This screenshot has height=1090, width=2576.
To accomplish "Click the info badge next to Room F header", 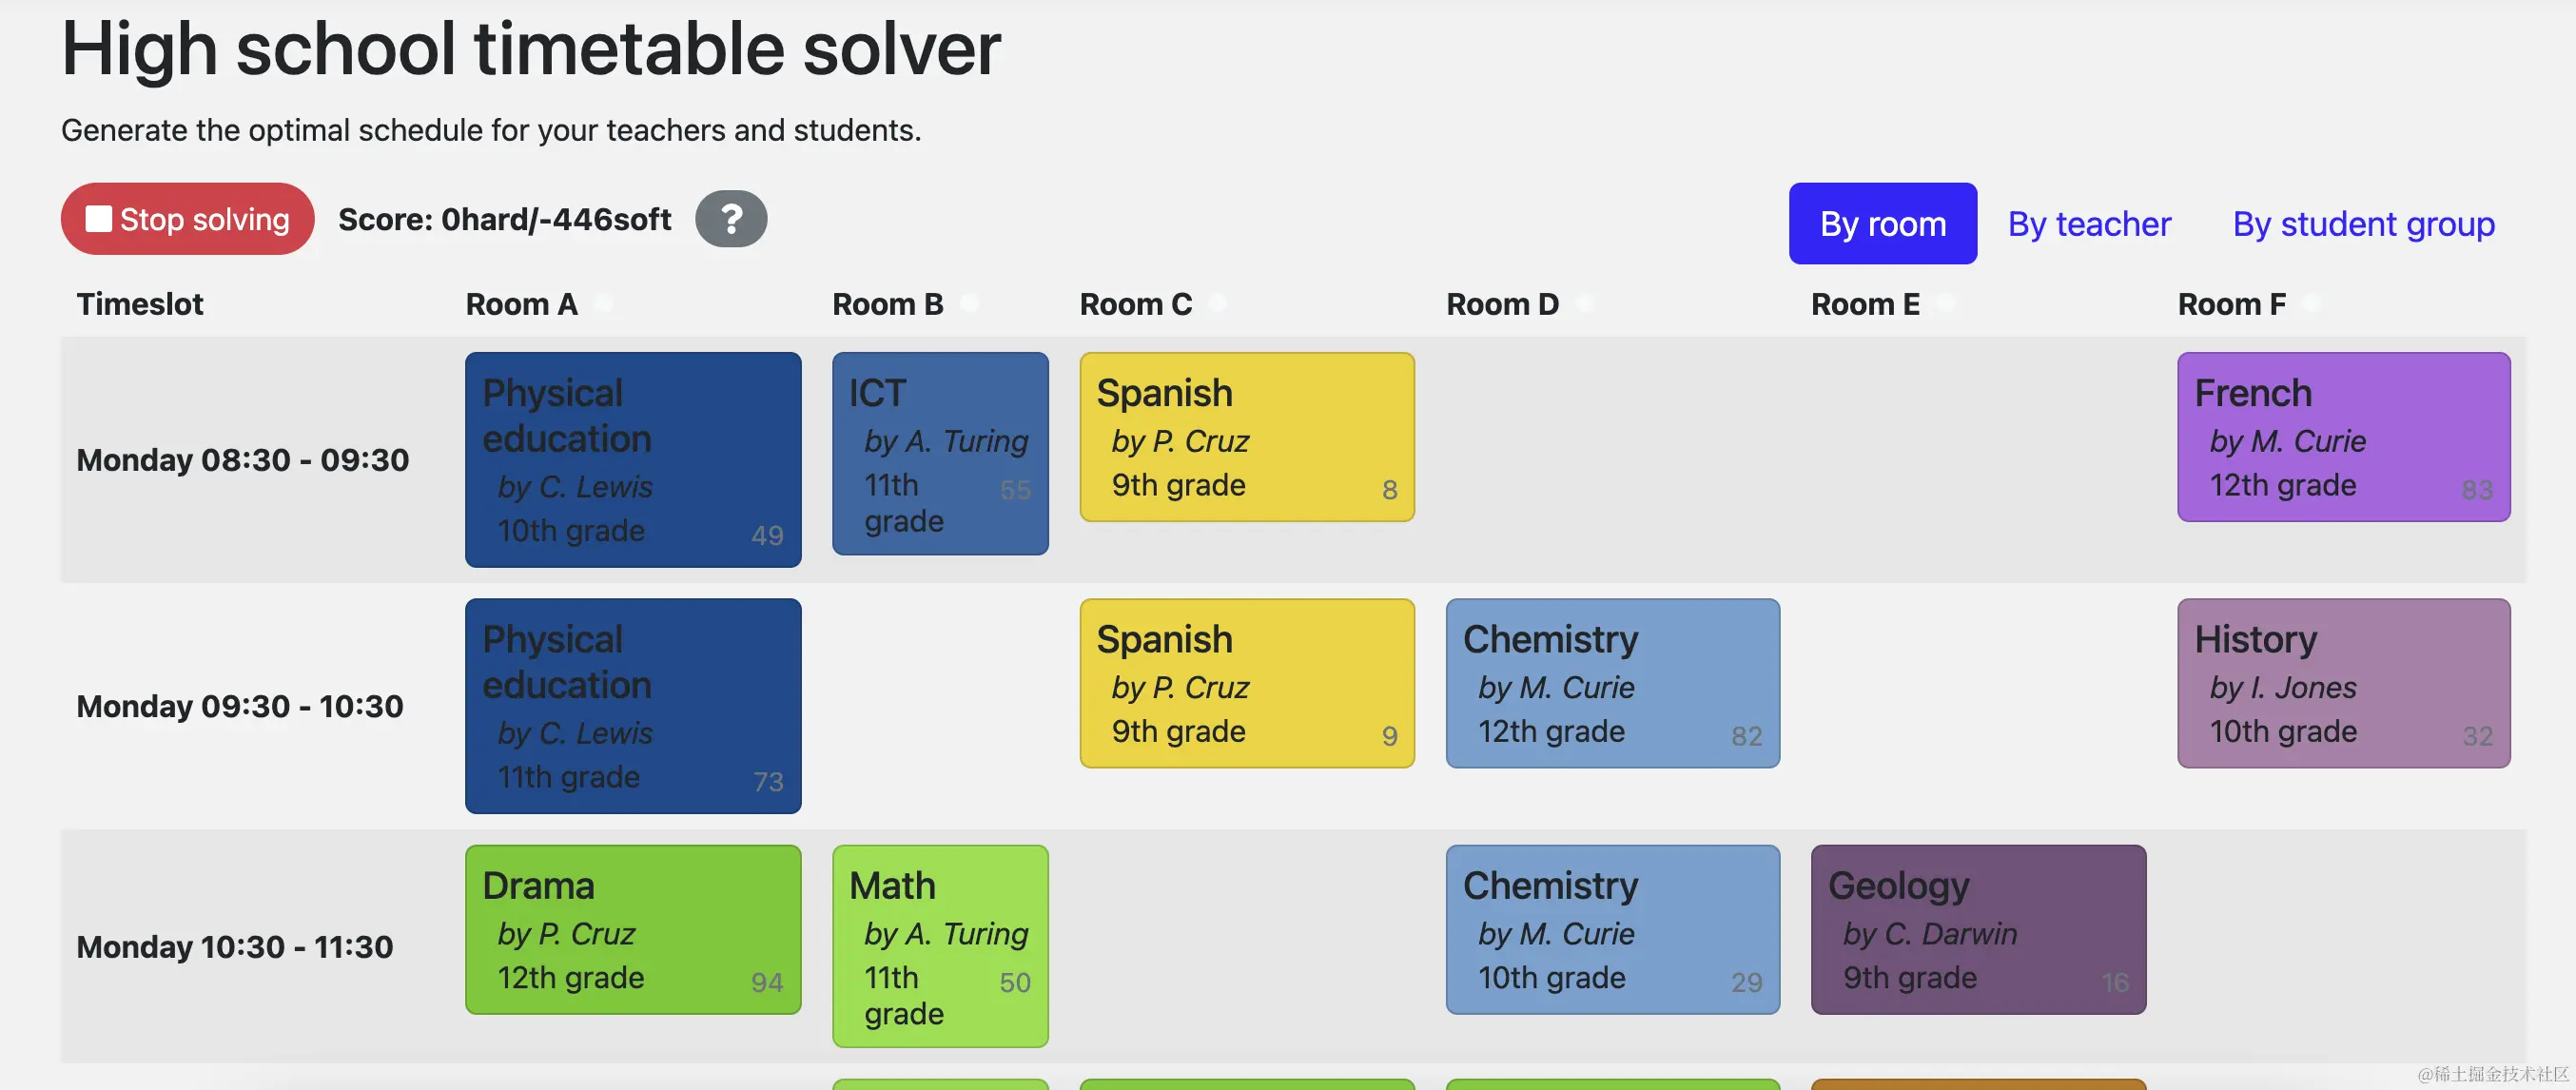I will [x=2312, y=303].
